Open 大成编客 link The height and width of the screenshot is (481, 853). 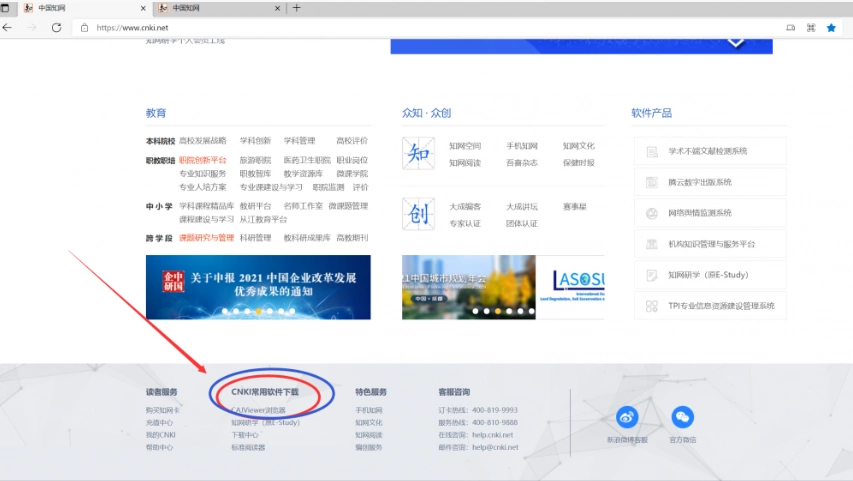pyautogui.click(x=465, y=207)
